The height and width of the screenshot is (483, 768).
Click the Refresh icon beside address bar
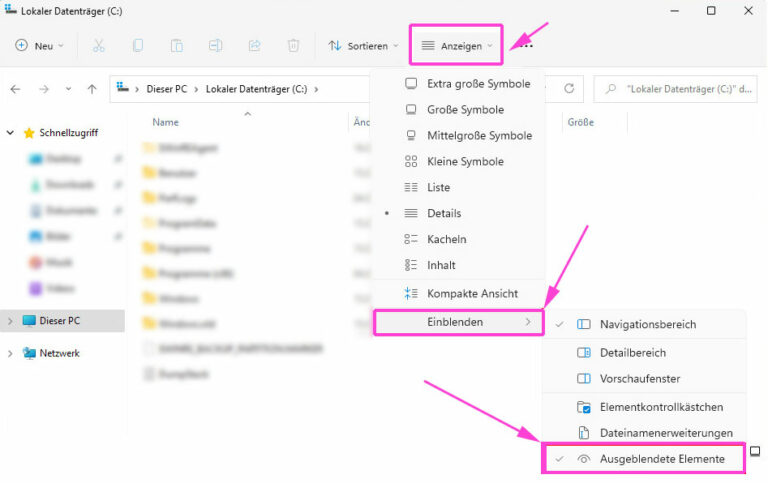coord(568,89)
